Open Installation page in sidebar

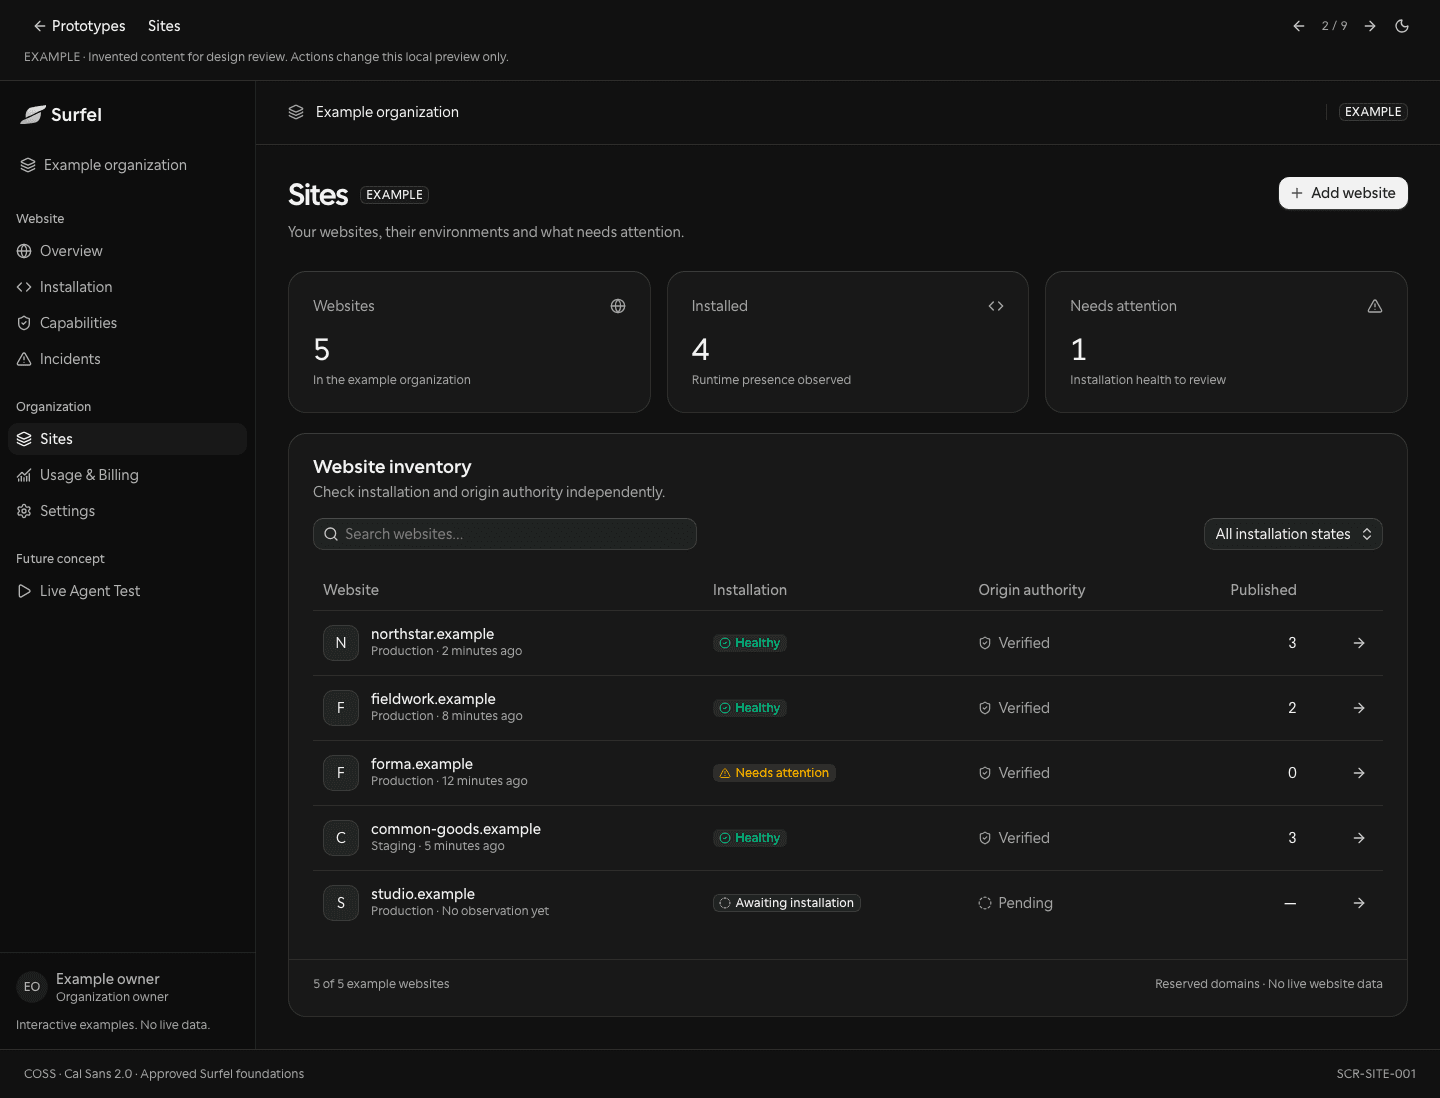tap(127, 287)
